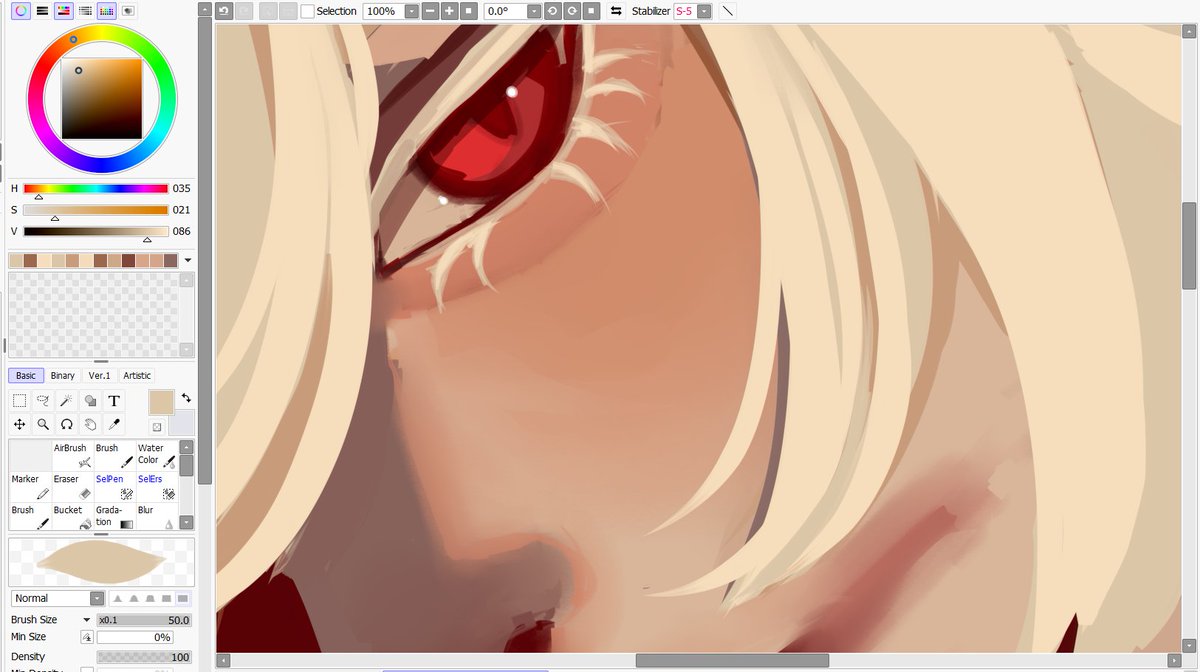Select the Lasso tool
1200x672 pixels.
point(43,400)
